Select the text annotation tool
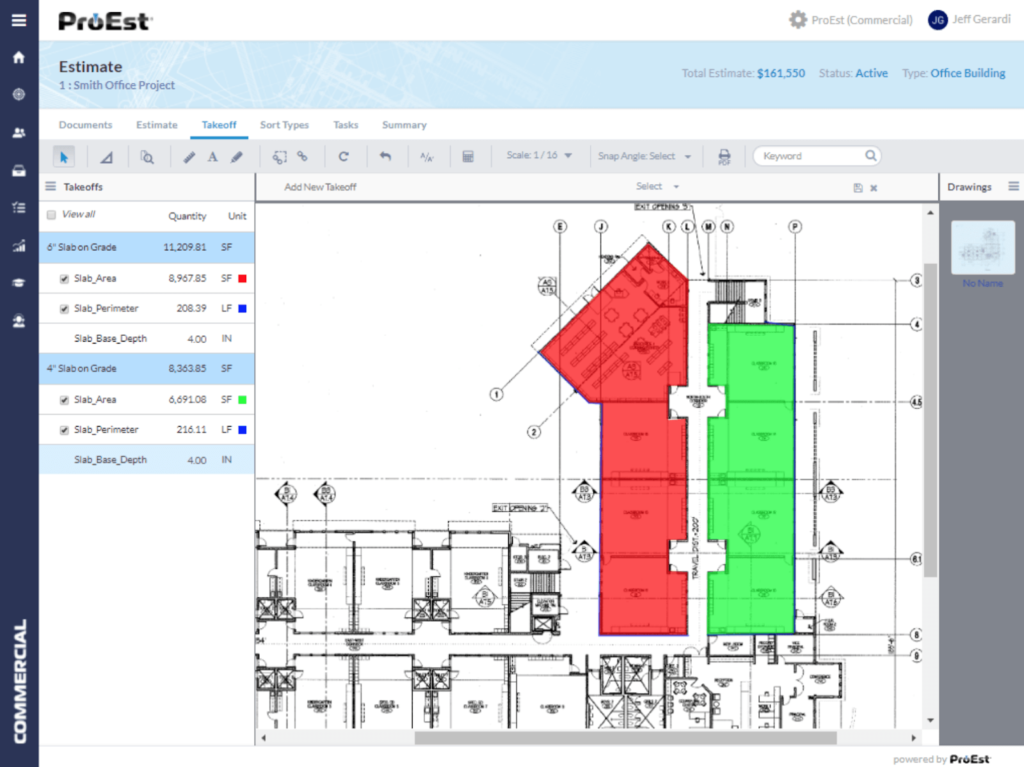Screen dimensions: 1024x767 pyautogui.click(x=211, y=157)
